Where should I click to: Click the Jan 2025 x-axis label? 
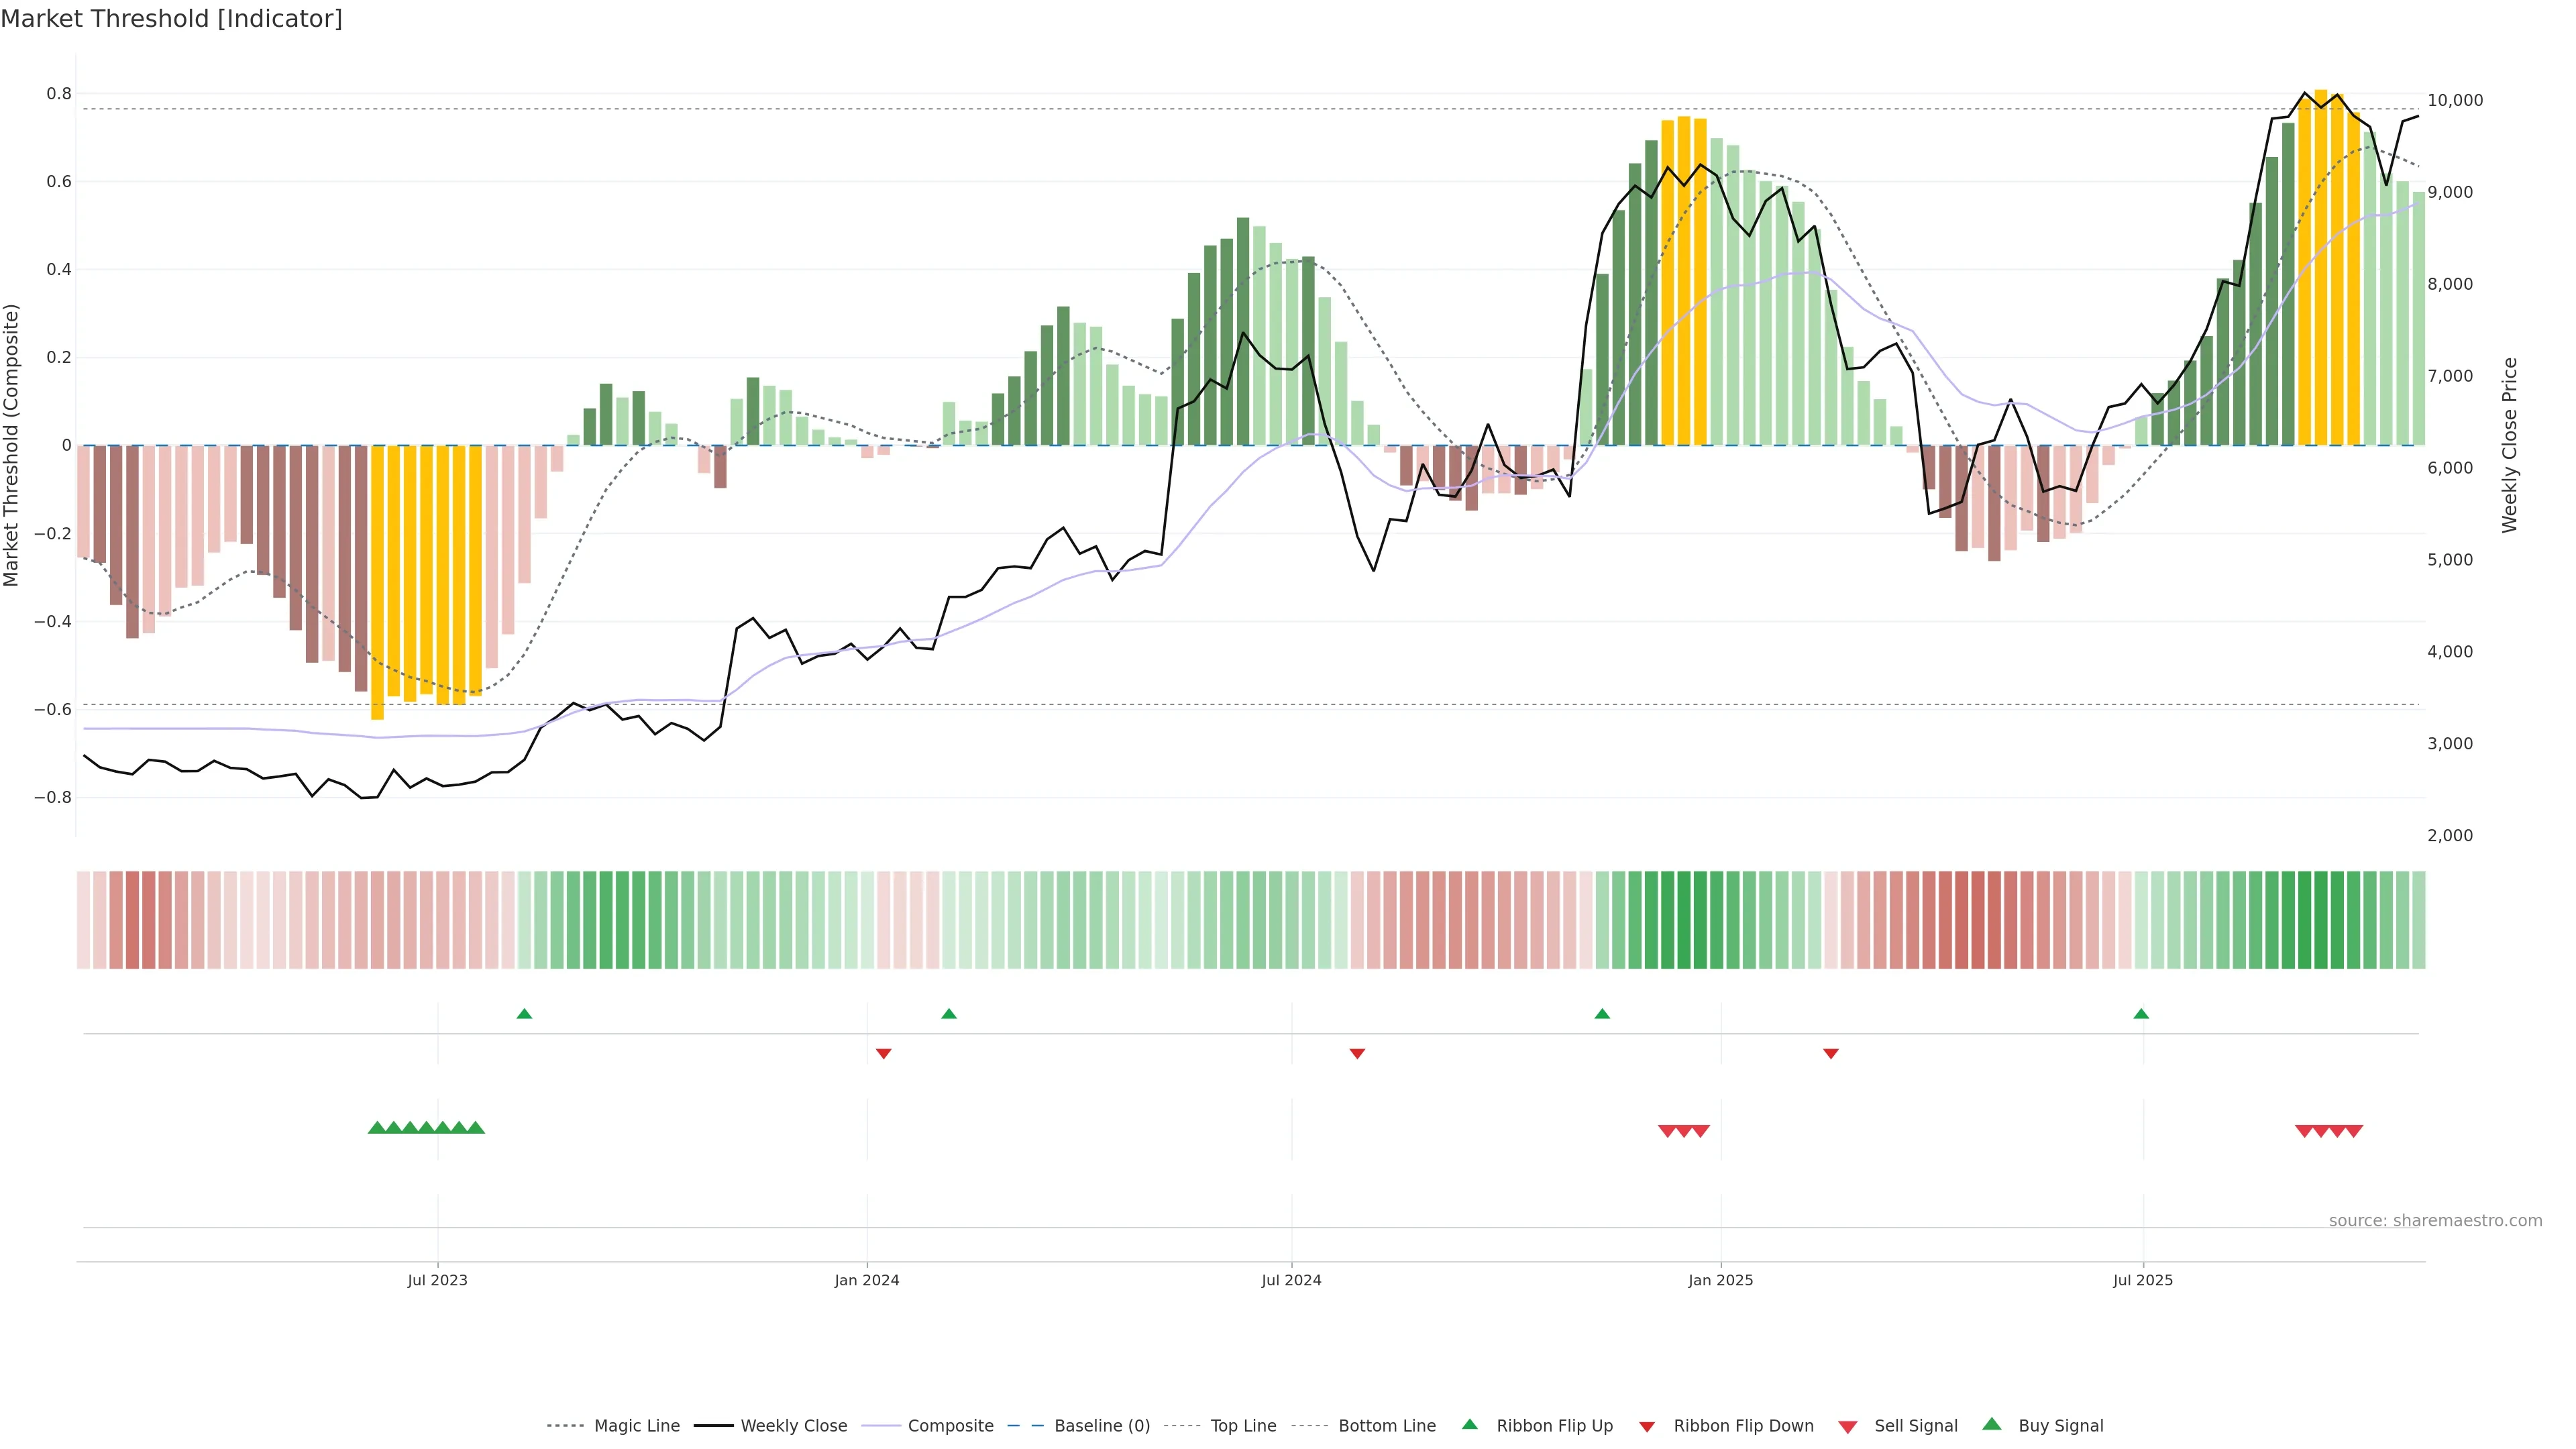pos(1720,1280)
